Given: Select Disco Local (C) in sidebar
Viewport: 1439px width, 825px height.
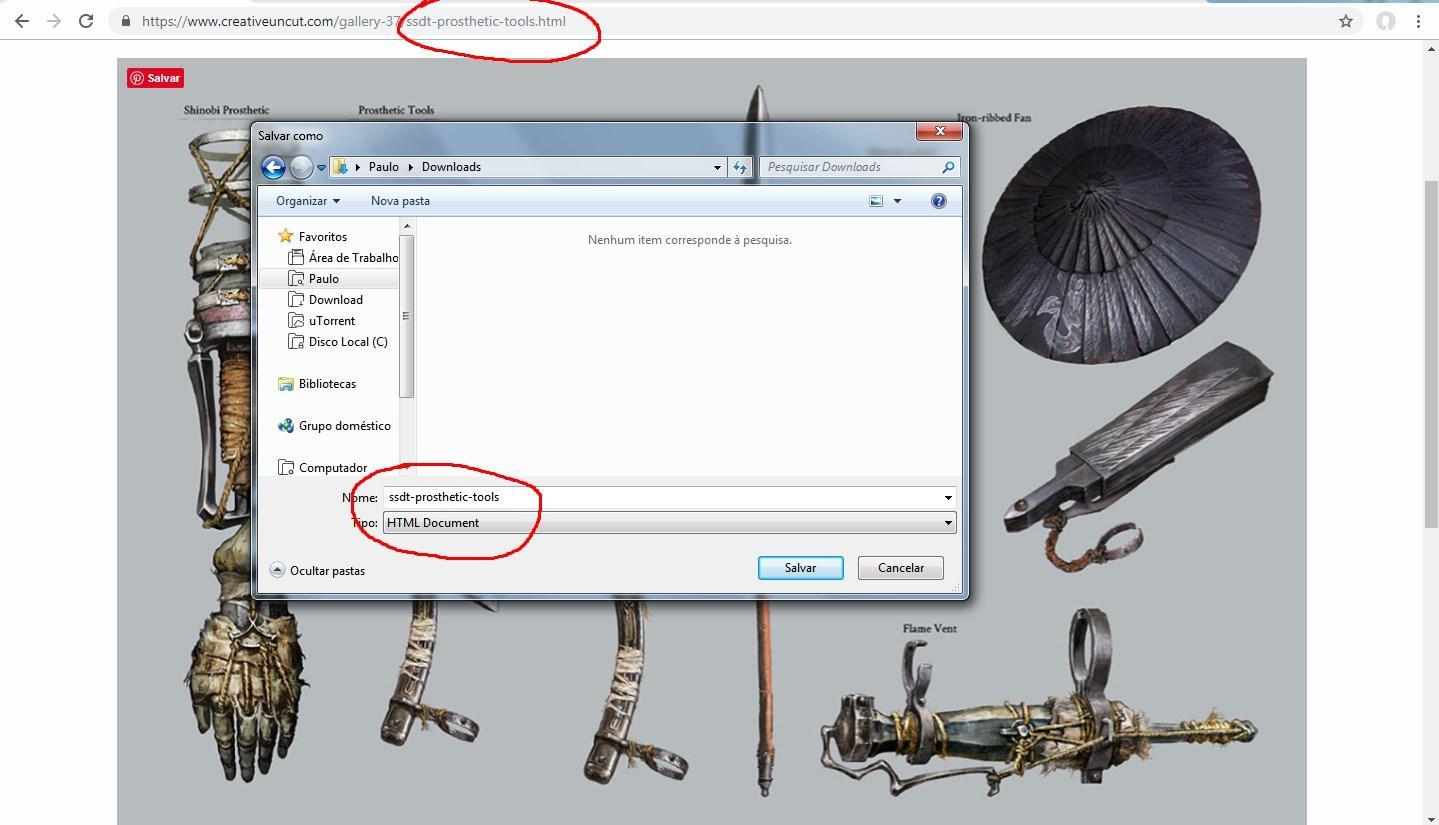Looking at the screenshot, I should (x=348, y=342).
